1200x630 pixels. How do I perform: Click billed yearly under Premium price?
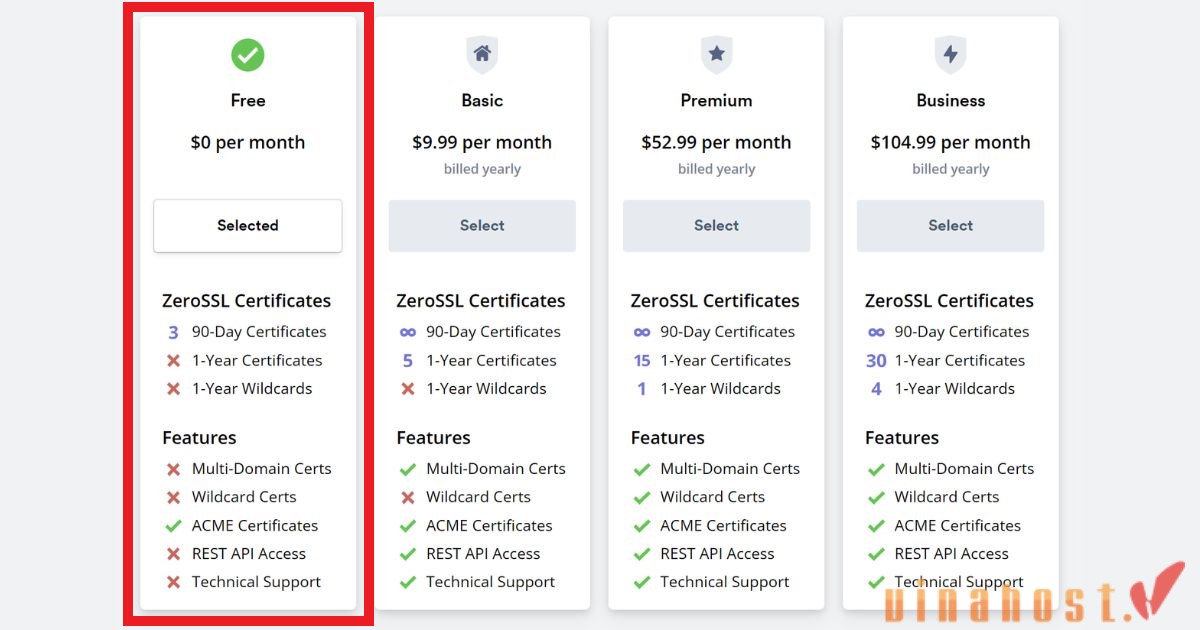pyautogui.click(x=716, y=168)
